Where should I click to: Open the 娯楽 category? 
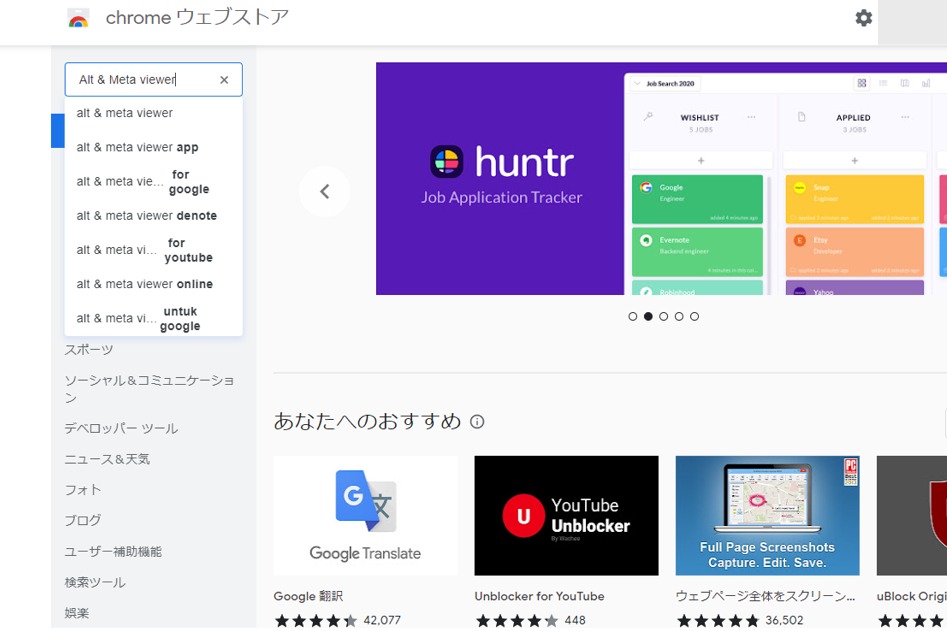point(77,613)
